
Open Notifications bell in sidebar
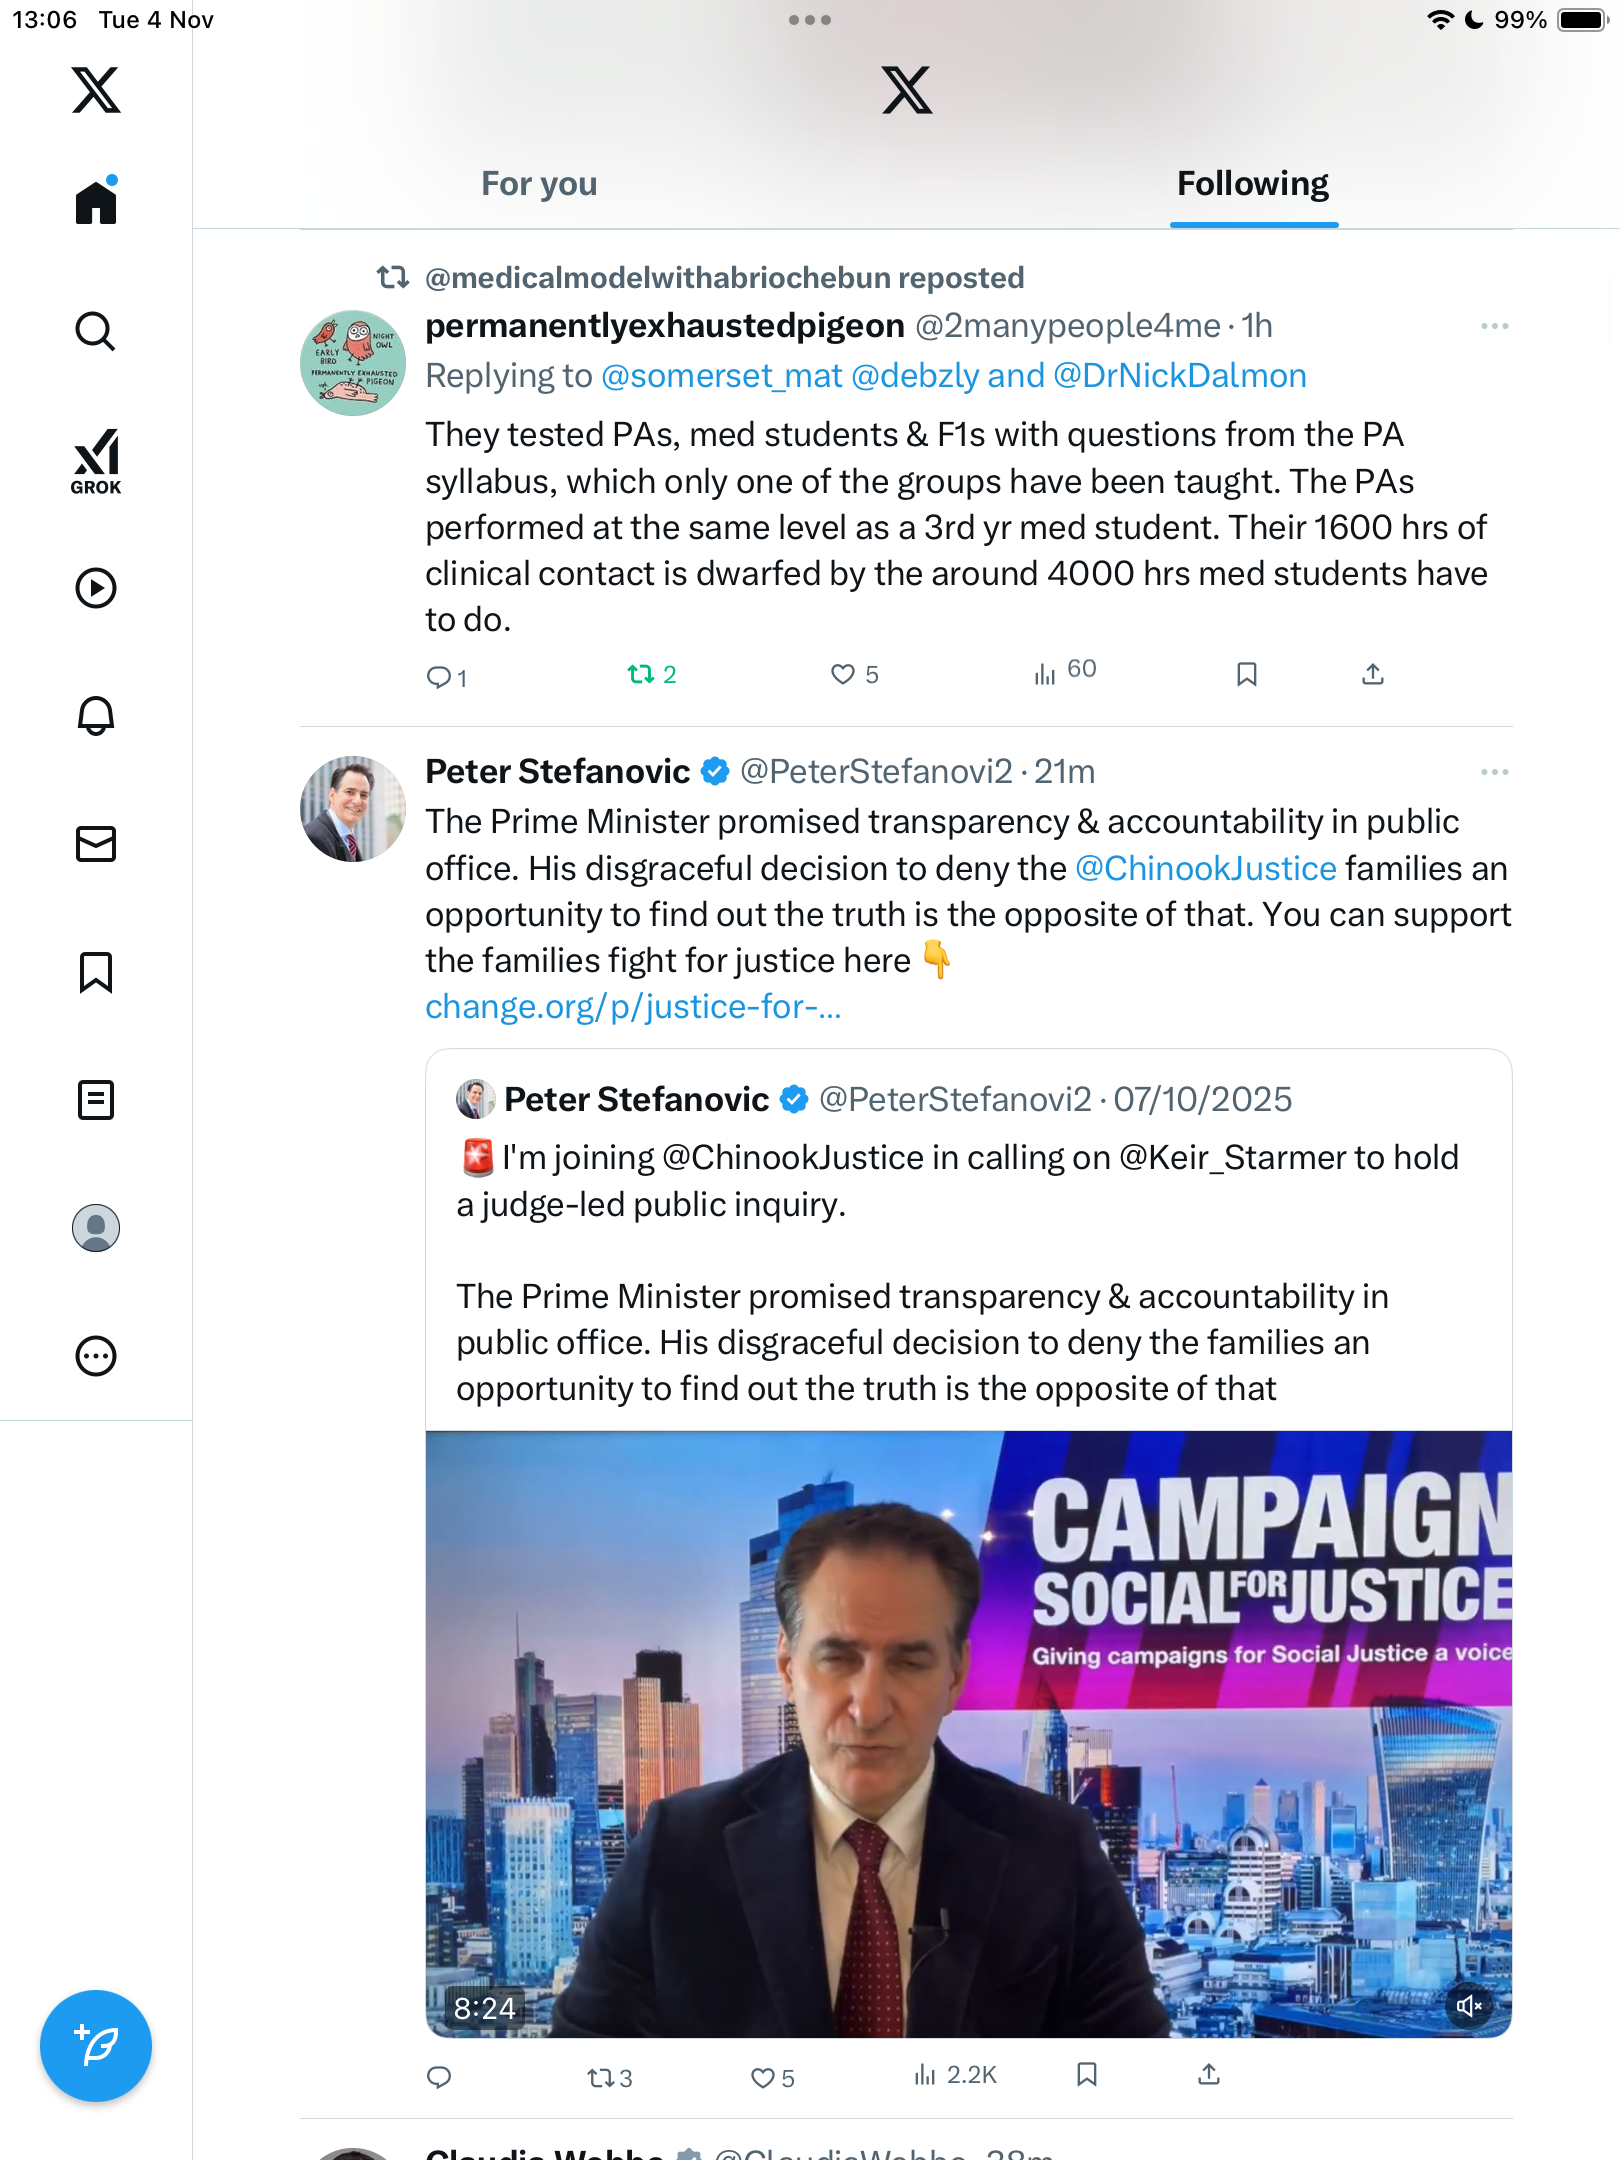tap(96, 716)
